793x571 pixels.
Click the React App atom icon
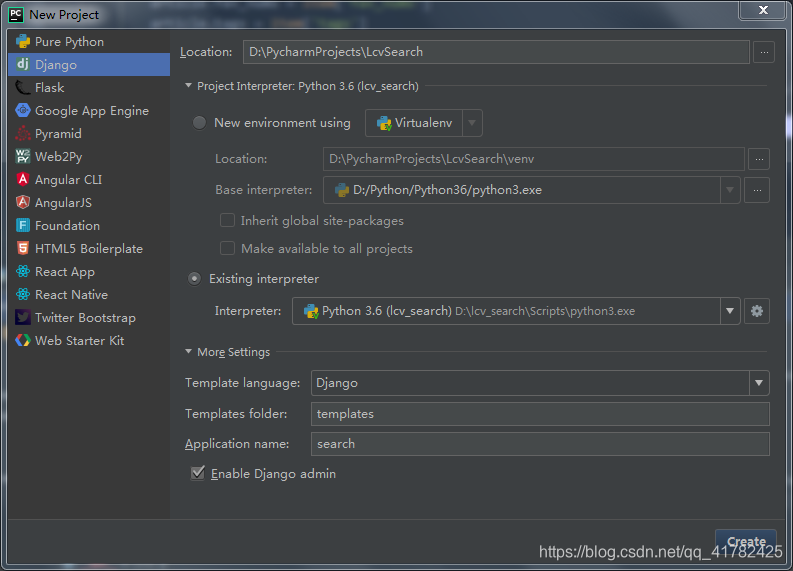coord(23,271)
